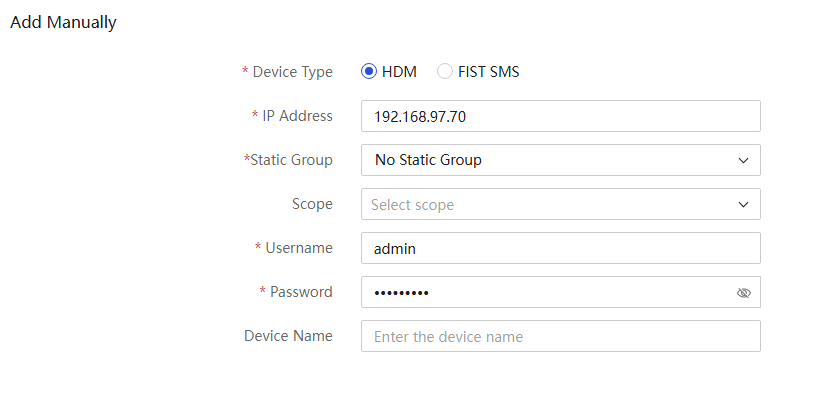Viewport: 828px width, 400px height.
Task: Click the Enter the device name field
Action: click(x=561, y=336)
